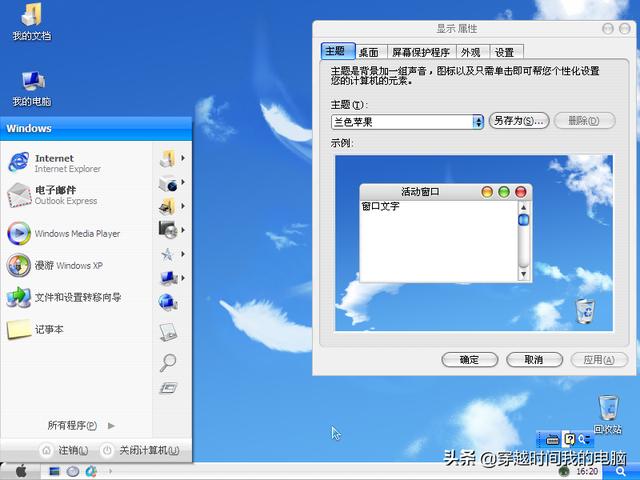640x480 pixels.
Task: Expand the media disc submenu arrow
Action: click(183, 230)
